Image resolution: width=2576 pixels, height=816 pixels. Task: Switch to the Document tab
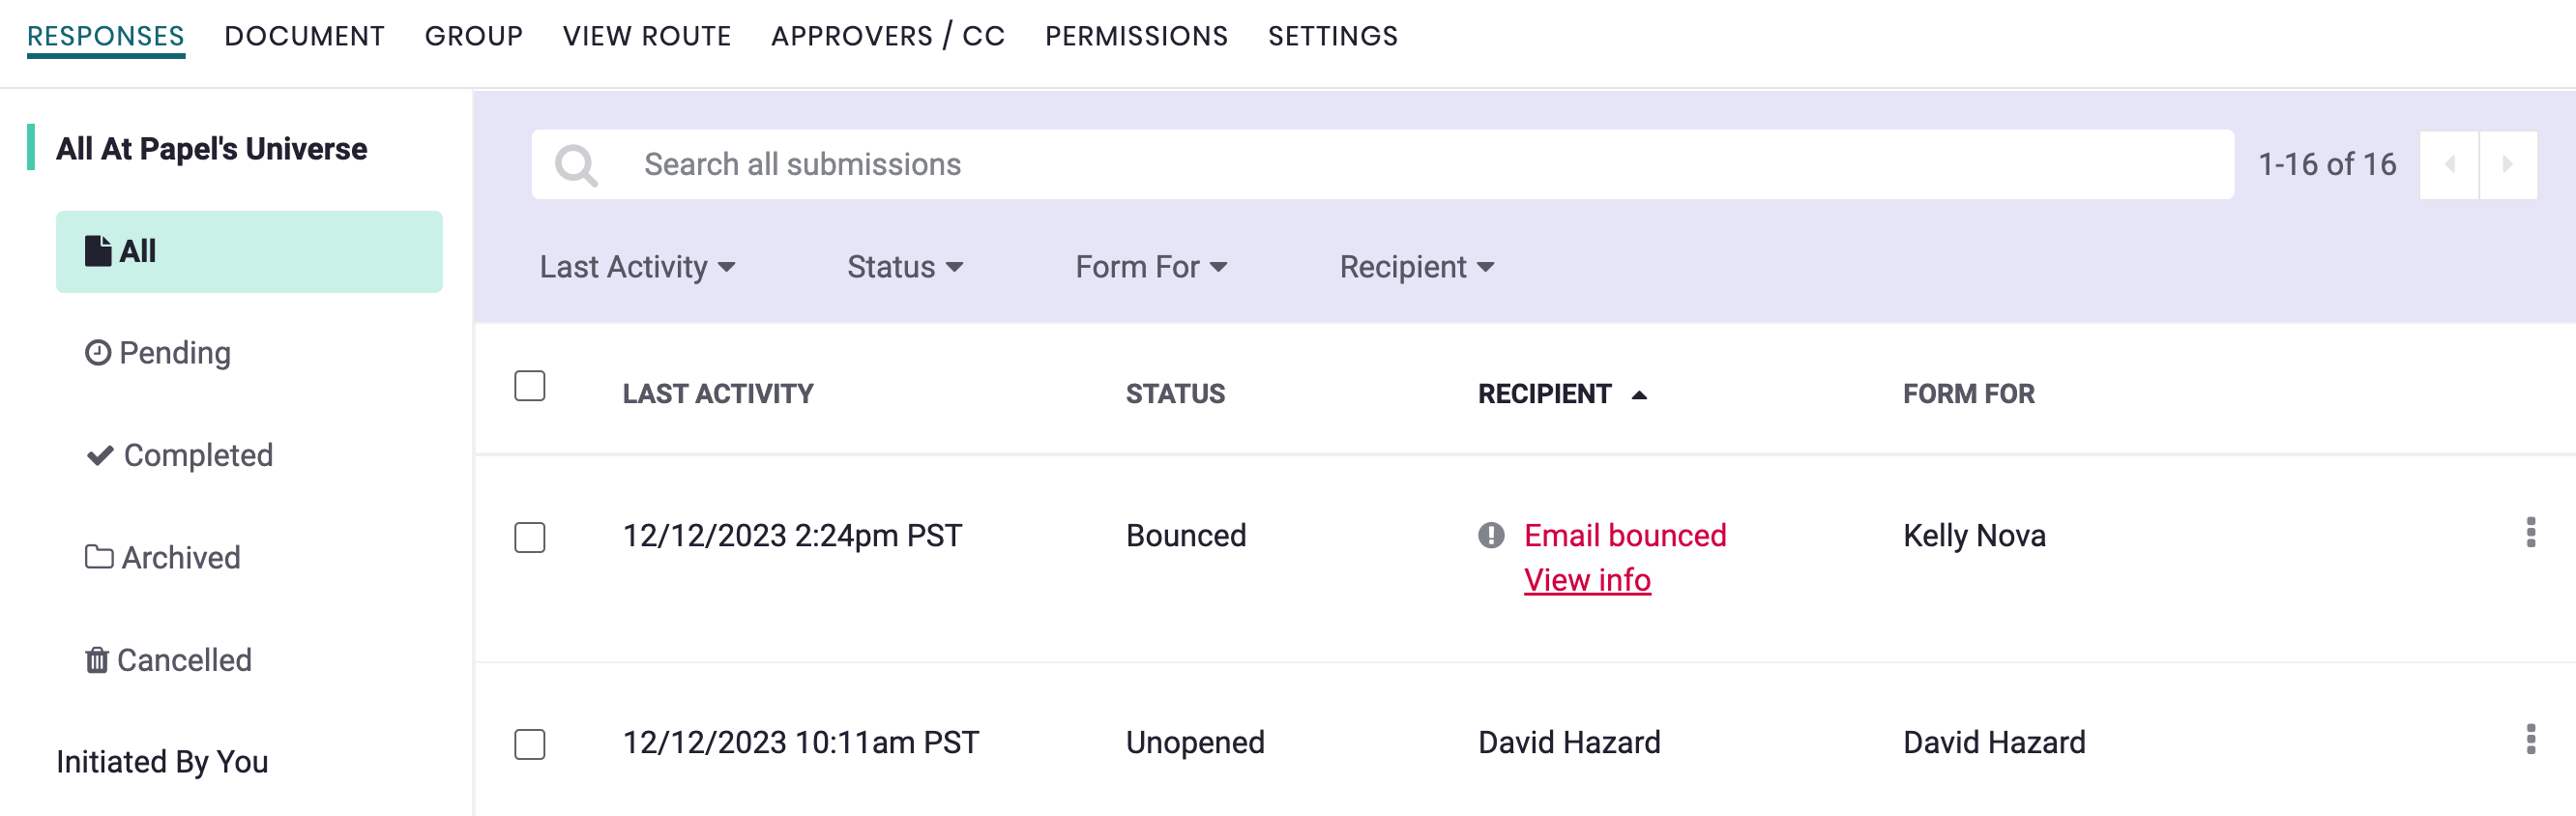(304, 37)
